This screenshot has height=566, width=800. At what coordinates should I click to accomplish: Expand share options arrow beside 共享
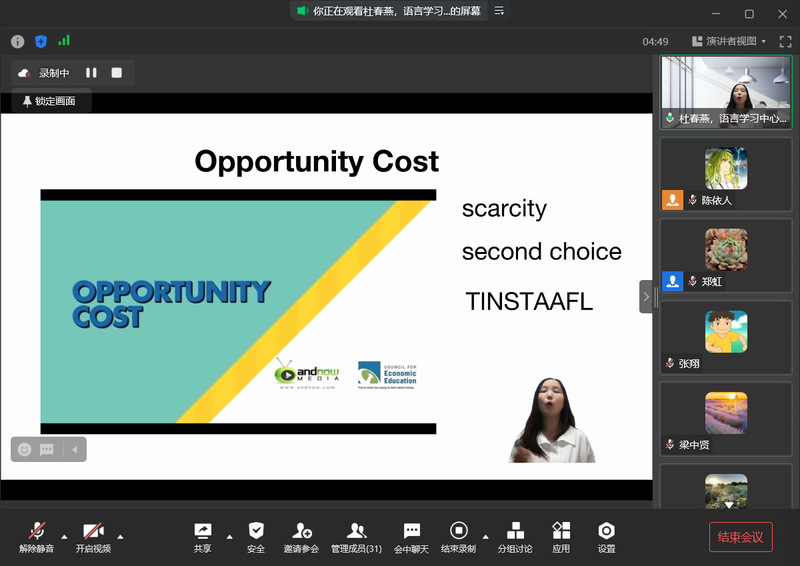click(229, 536)
